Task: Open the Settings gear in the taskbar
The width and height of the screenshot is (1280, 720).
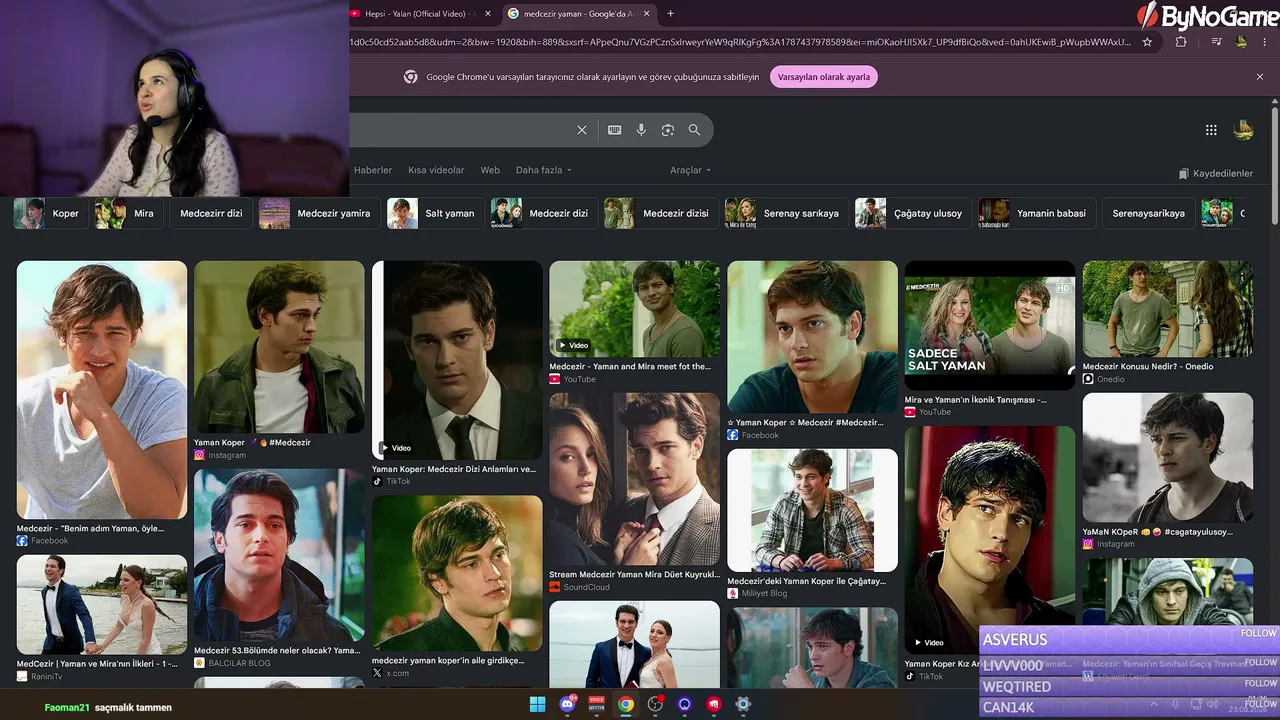Action: tap(743, 704)
